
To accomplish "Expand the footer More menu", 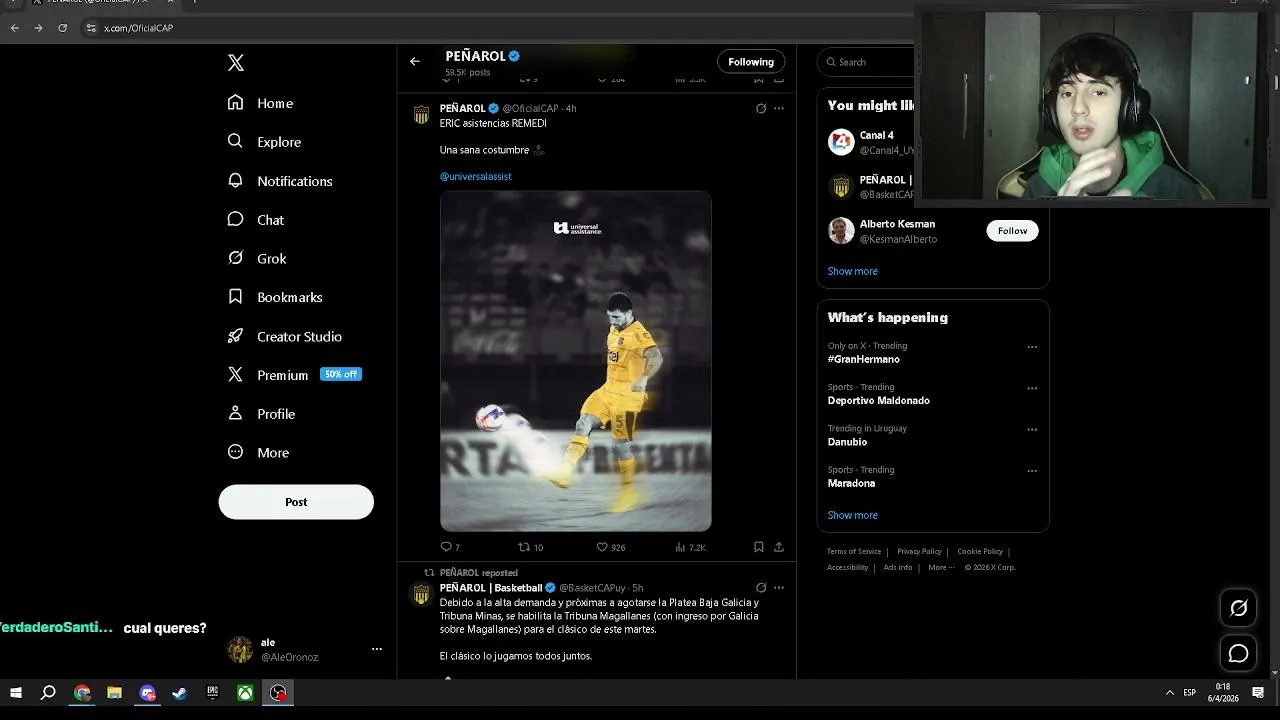I will [941, 567].
